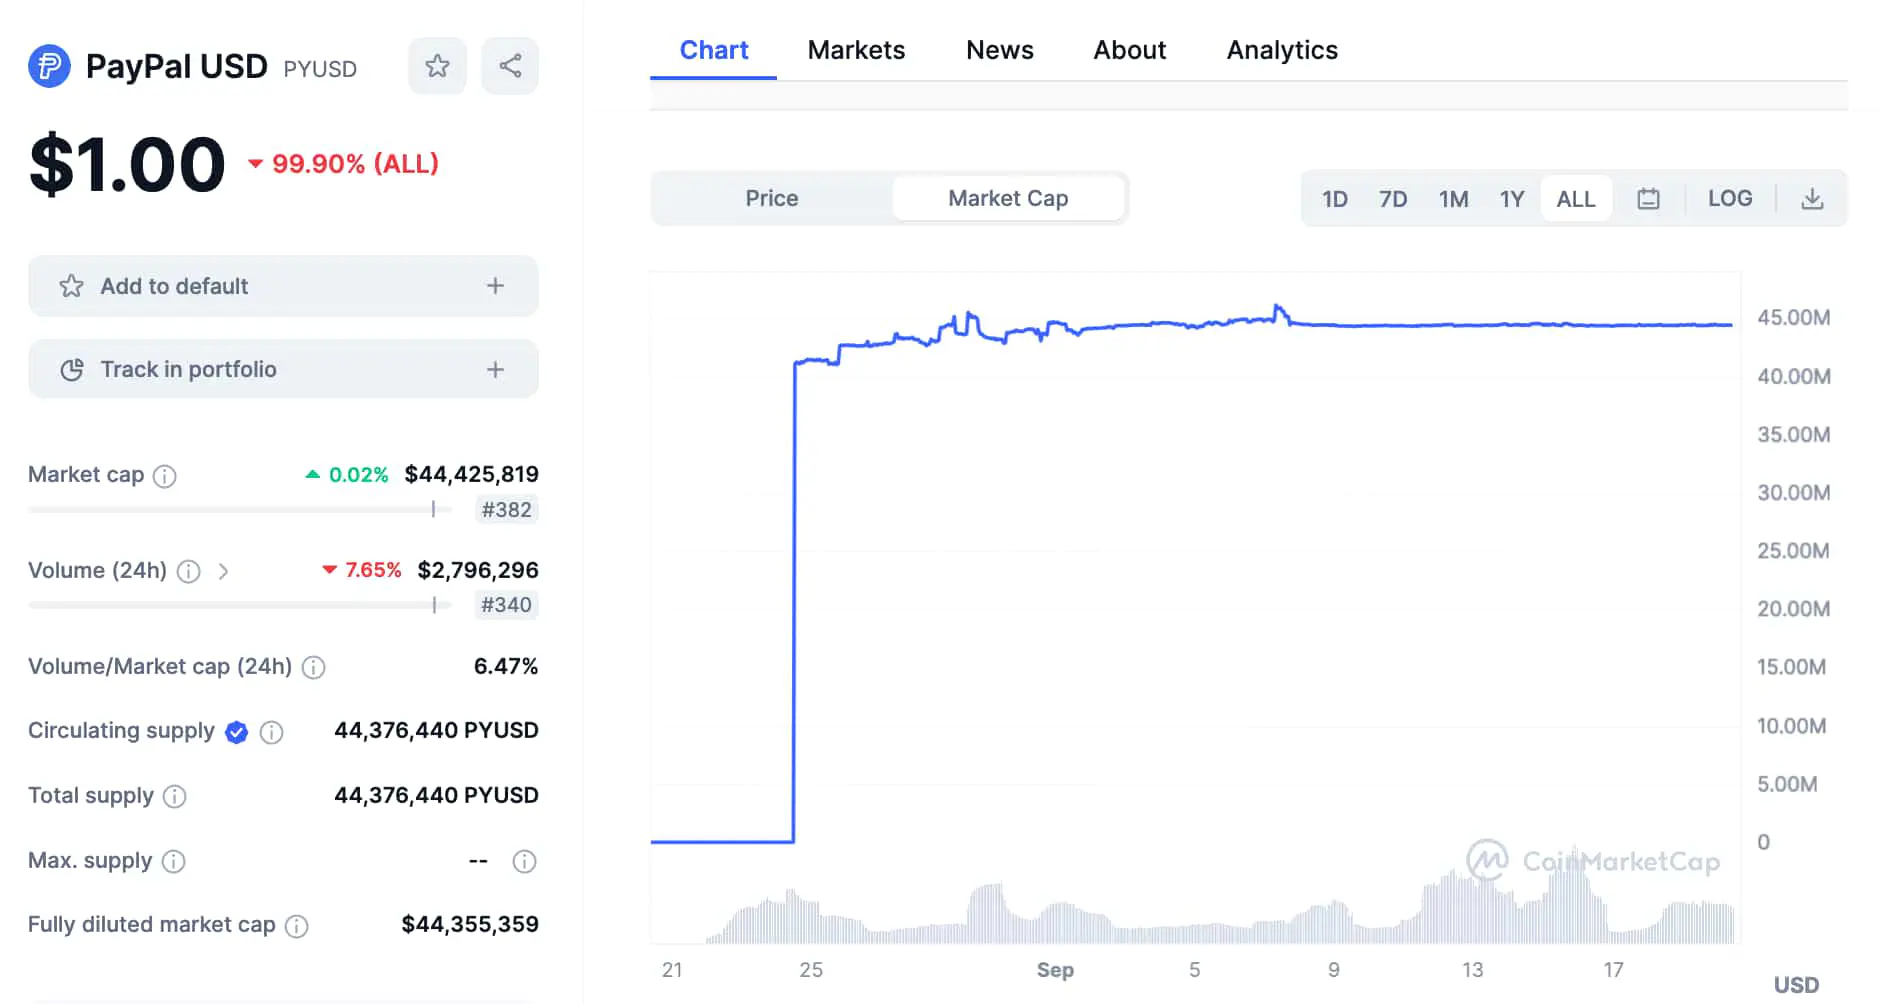The height and width of the screenshot is (1004, 1878).
Task: Open the Analytics tab
Action: click(1282, 49)
